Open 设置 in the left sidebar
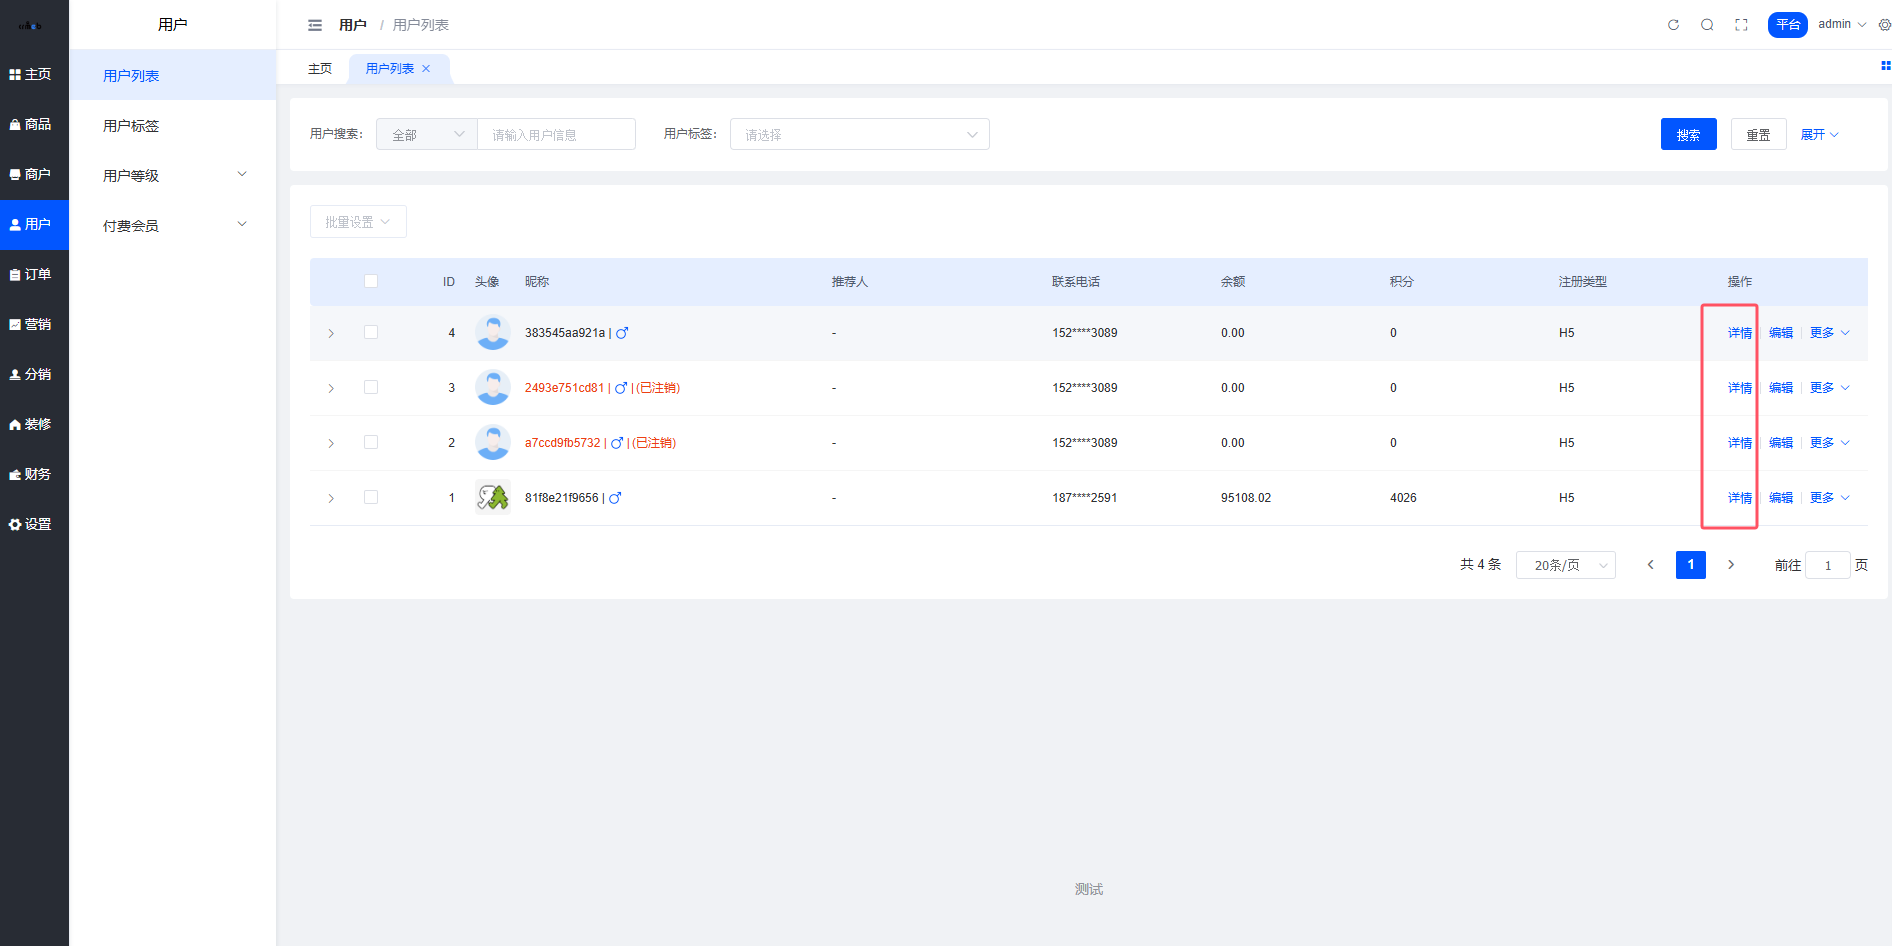Screen dimensions: 1892x946 (x=34, y=524)
